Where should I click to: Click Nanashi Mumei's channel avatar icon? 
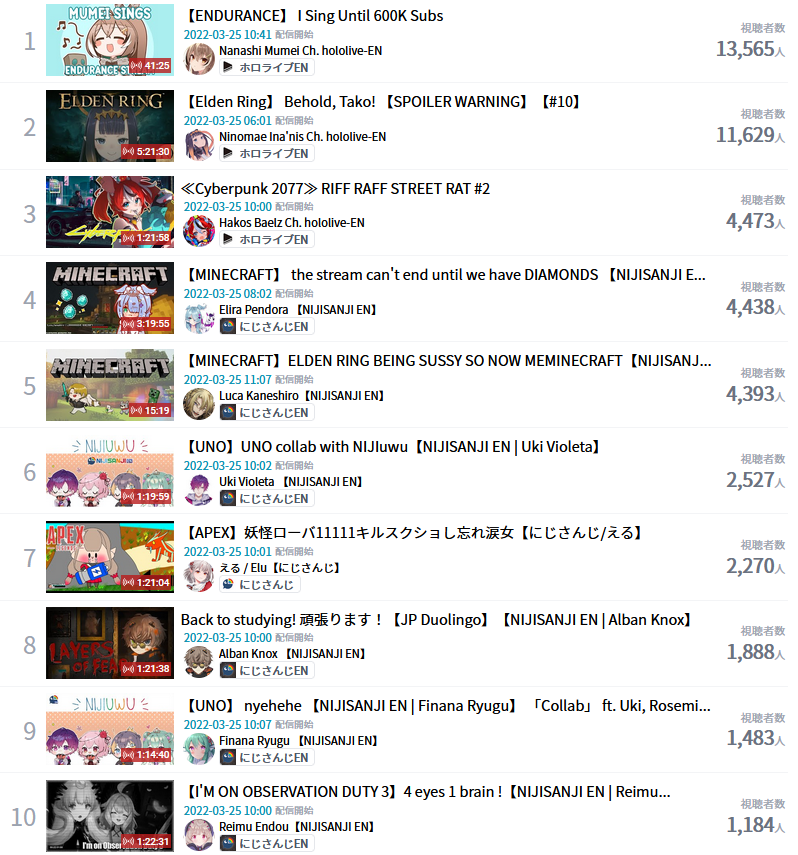199,59
